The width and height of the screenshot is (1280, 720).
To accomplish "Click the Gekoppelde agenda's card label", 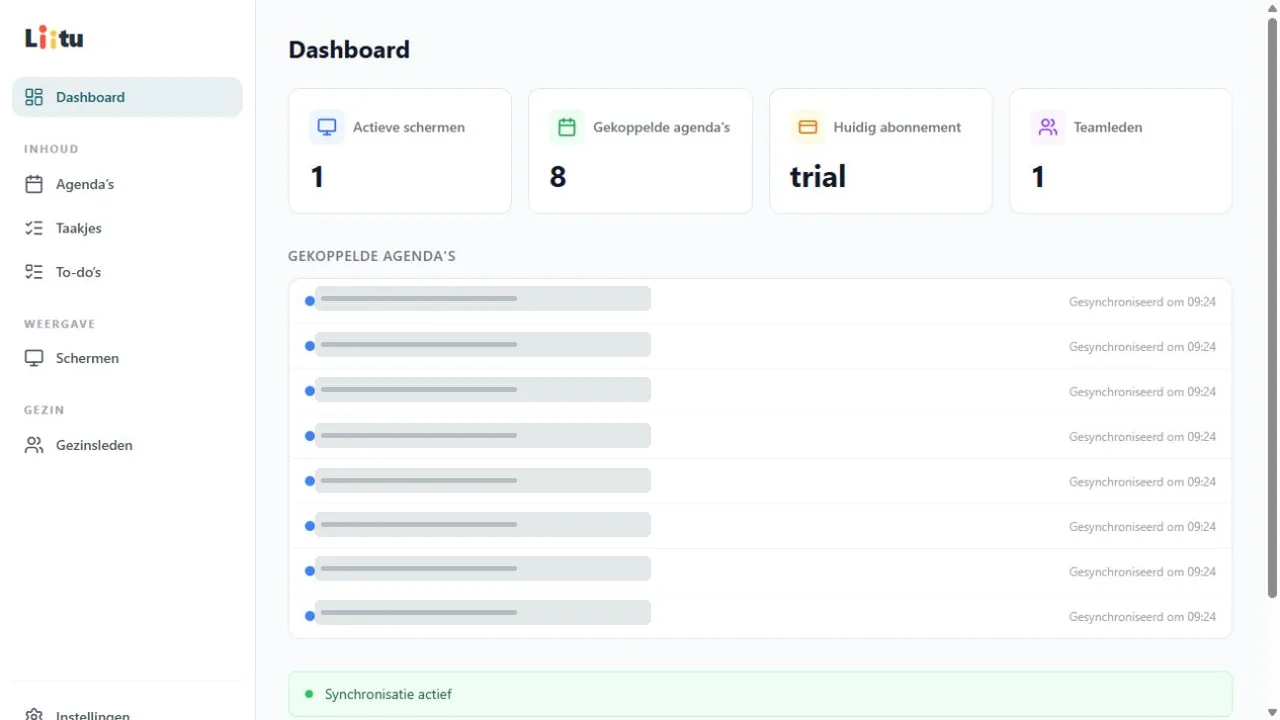I will 662,127.
